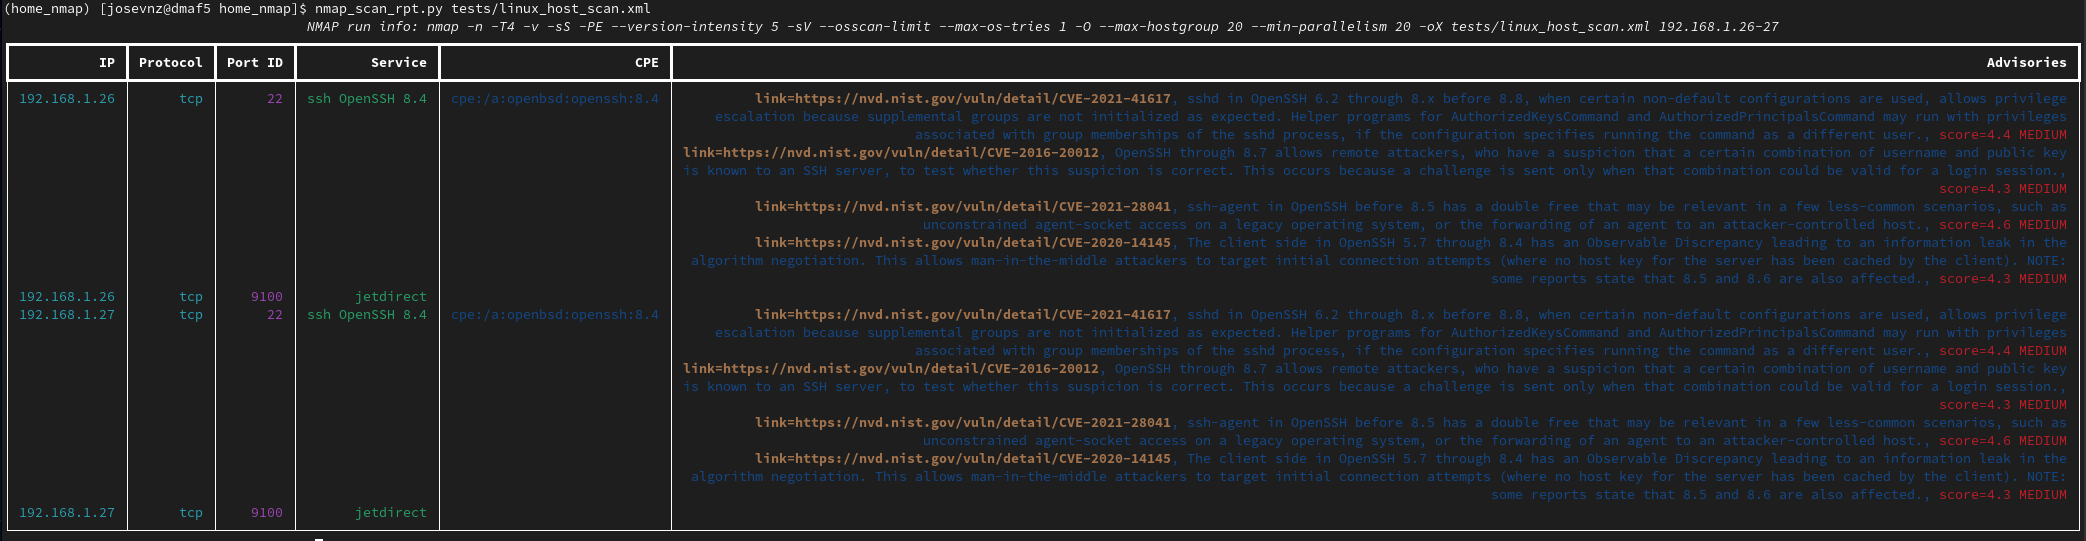Click the Port ID column header
This screenshot has height=541, width=2086.
click(x=254, y=62)
